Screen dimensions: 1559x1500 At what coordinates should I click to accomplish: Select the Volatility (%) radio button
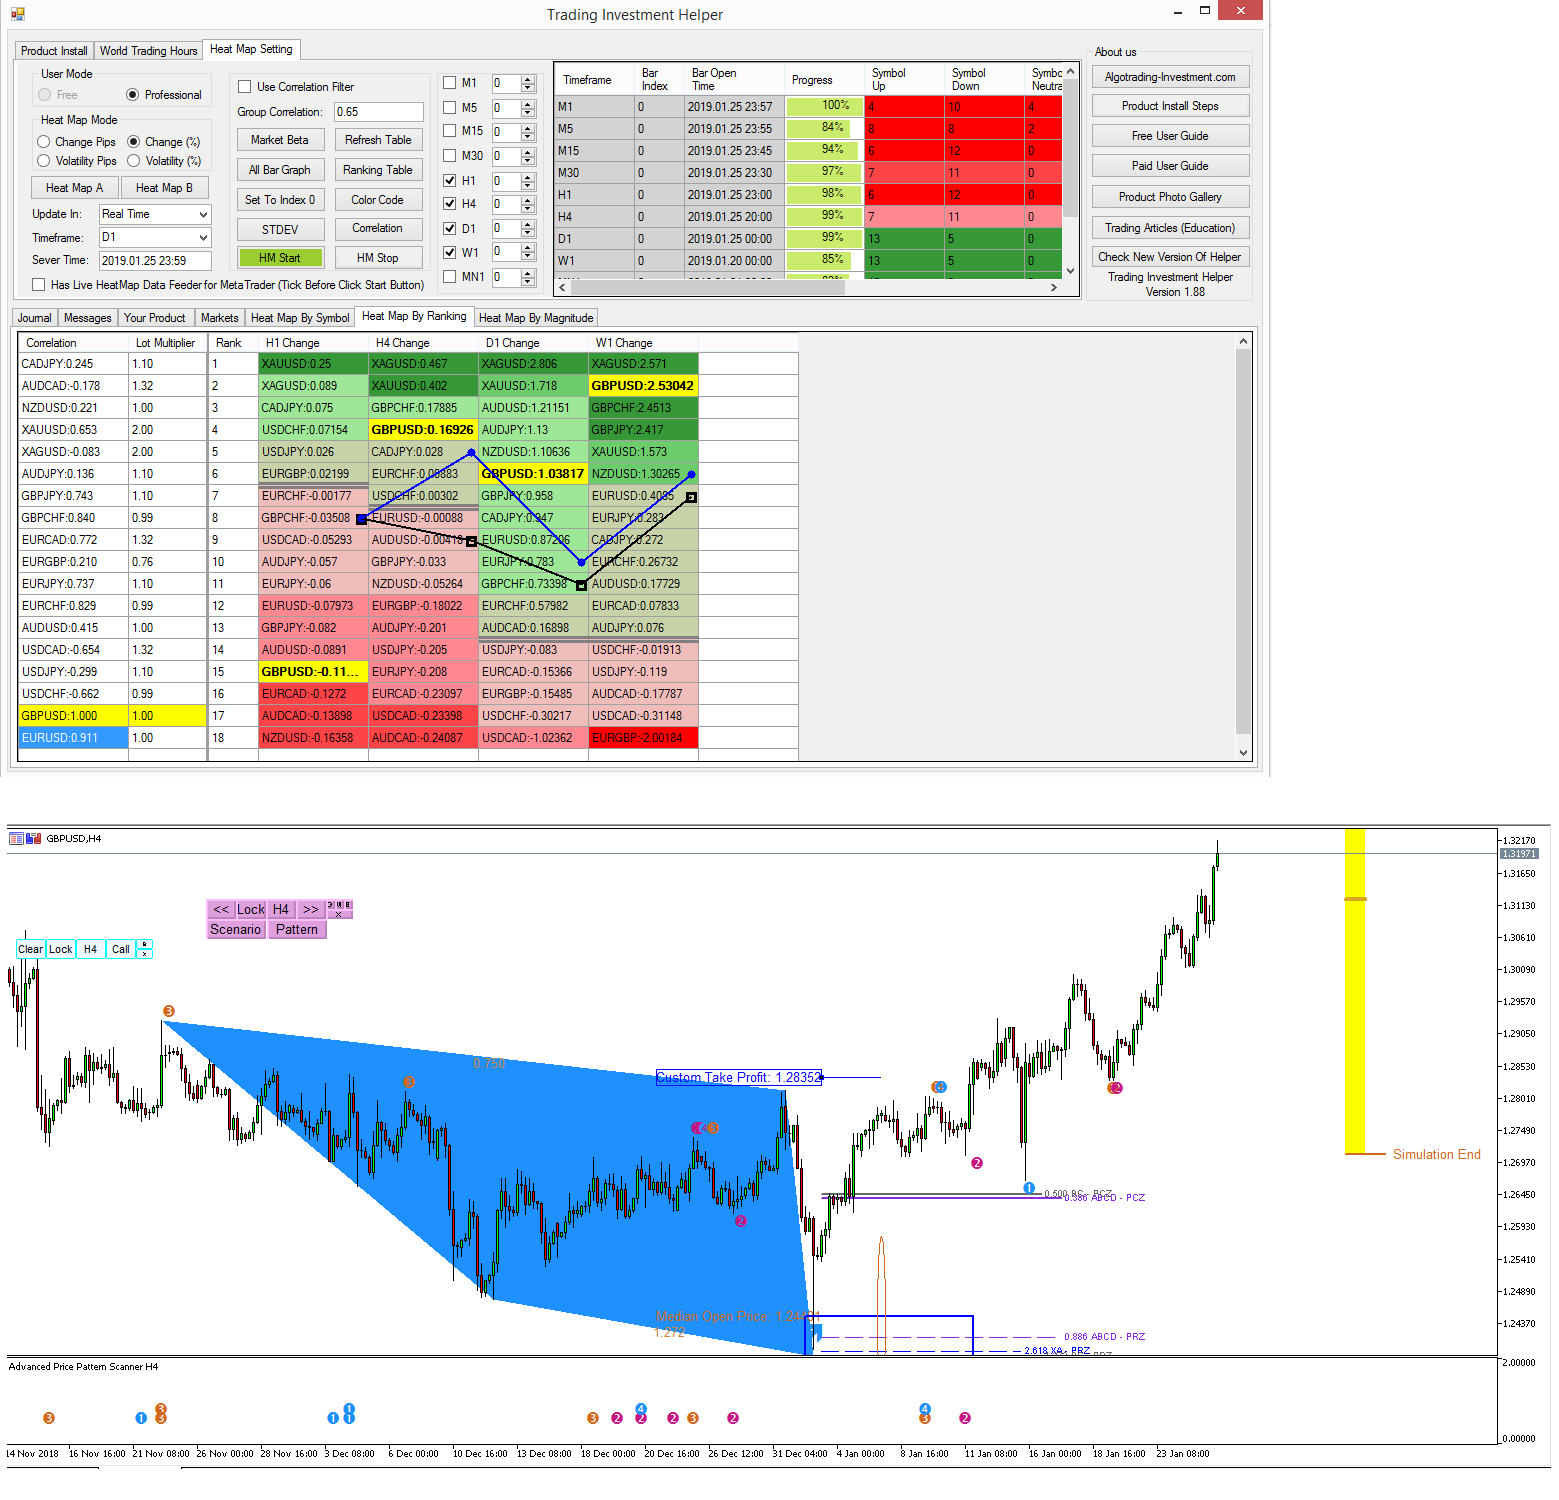[x=134, y=160]
